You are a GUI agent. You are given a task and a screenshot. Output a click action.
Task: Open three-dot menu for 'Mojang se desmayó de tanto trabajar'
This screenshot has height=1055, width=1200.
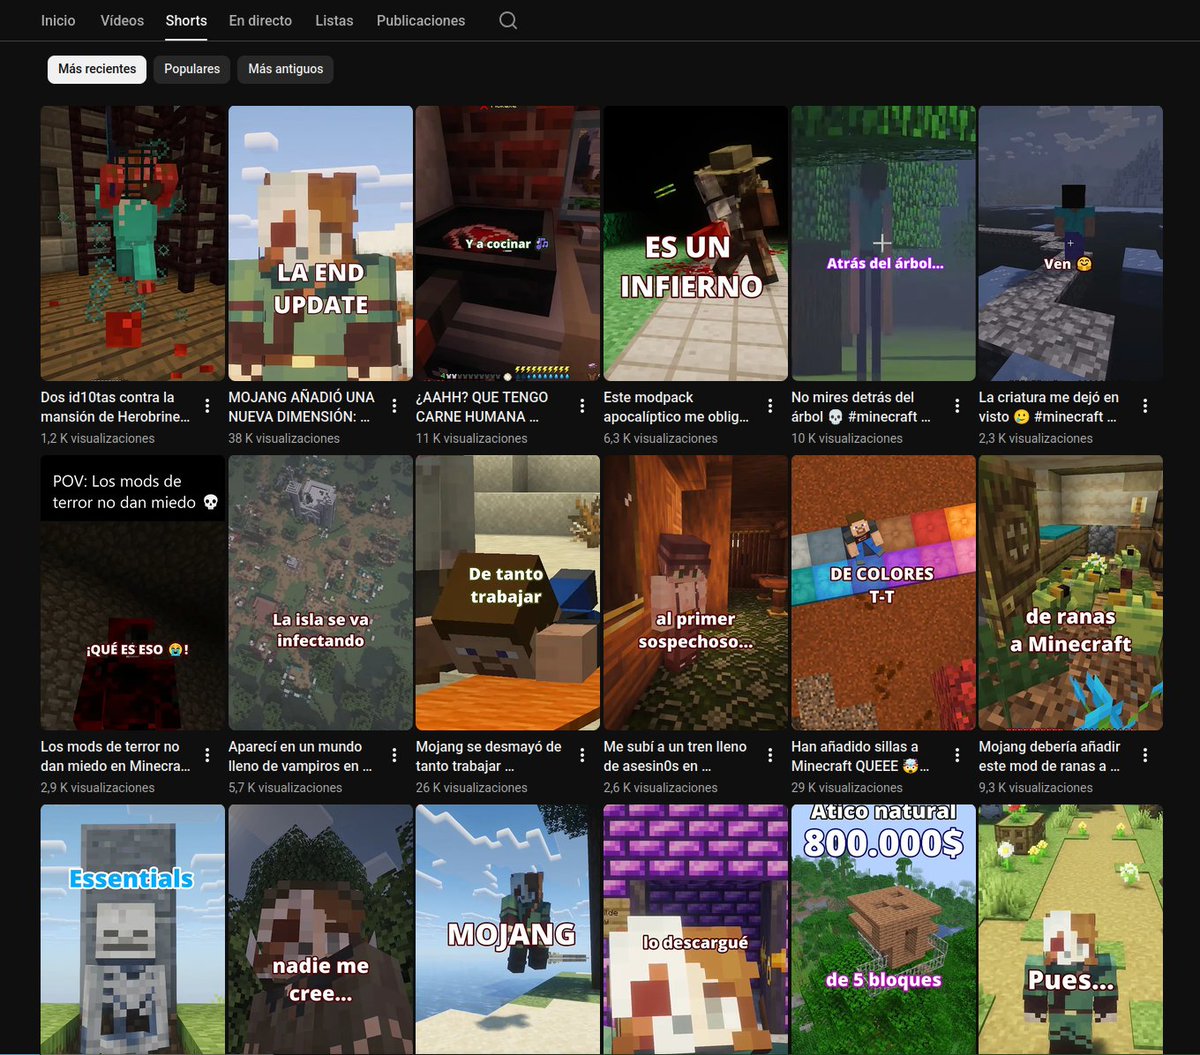coord(583,755)
